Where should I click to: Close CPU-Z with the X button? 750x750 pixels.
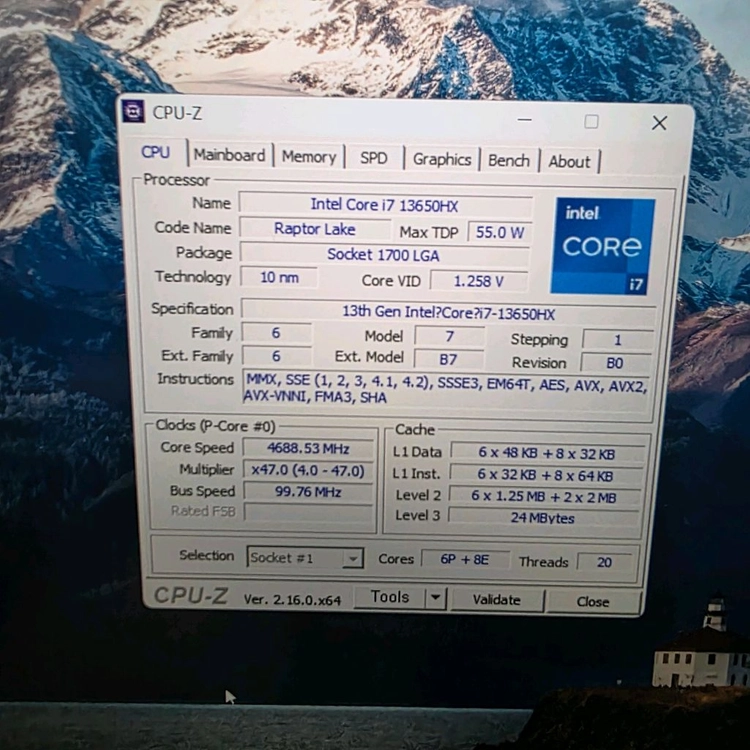click(660, 123)
